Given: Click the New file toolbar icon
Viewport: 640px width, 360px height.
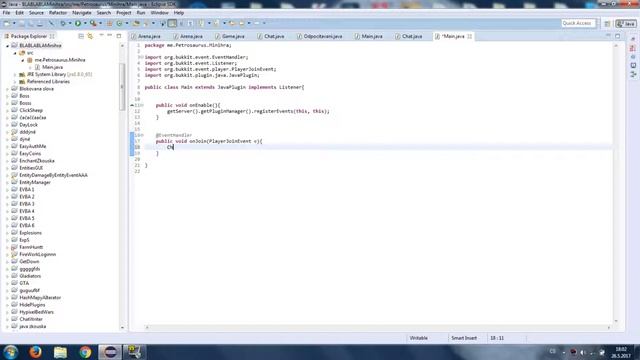Looking at the screenshot, I should 7,23.
